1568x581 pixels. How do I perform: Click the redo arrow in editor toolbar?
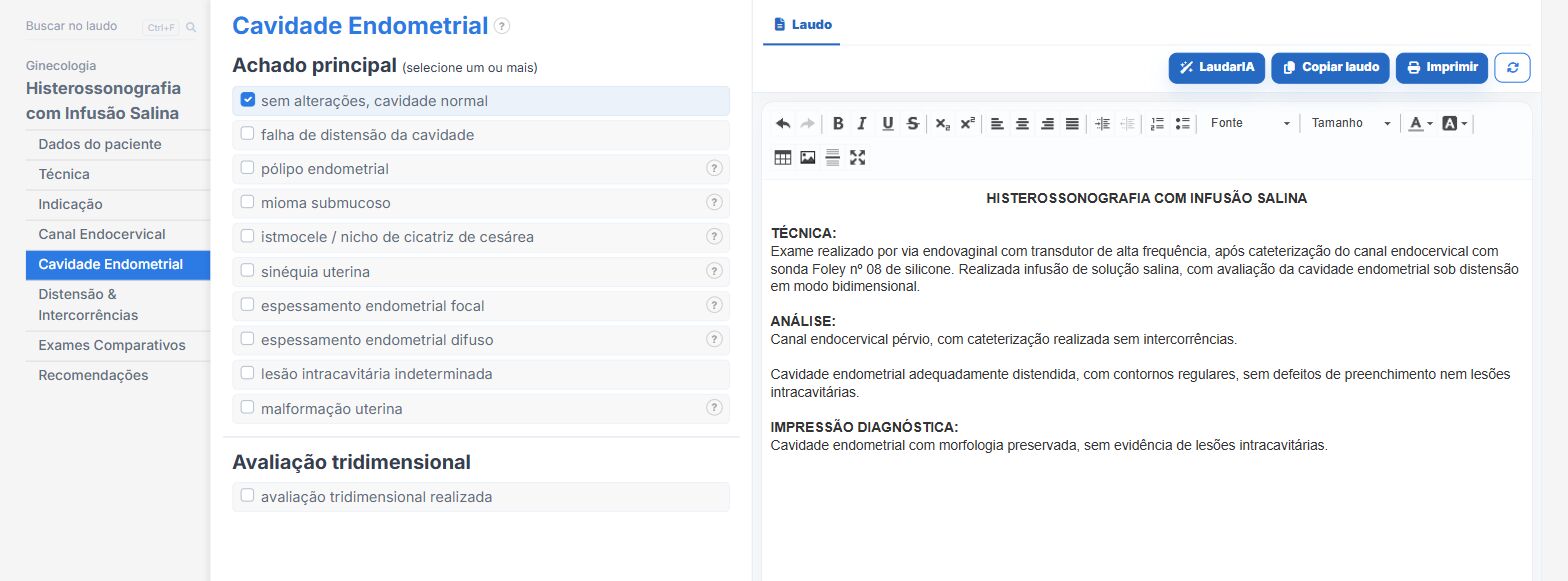pyautogui.click(x=807, y=123)
